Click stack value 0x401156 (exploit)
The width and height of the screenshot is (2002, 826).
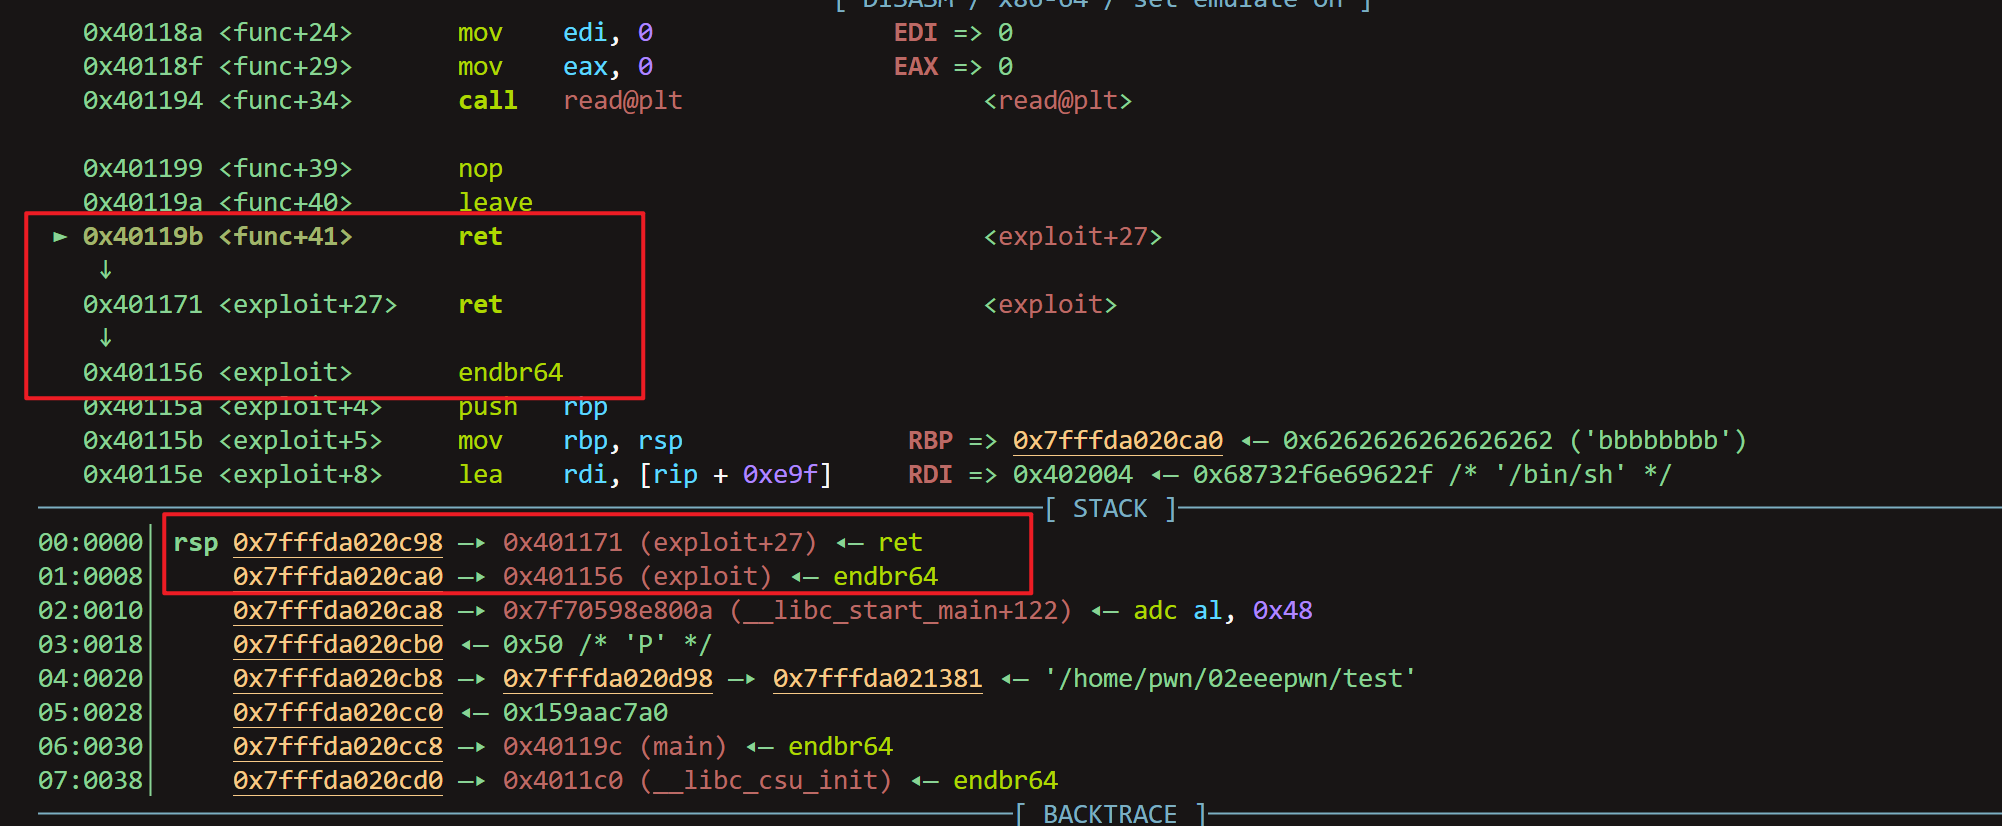pyautogui.click(x=638, y=577)
